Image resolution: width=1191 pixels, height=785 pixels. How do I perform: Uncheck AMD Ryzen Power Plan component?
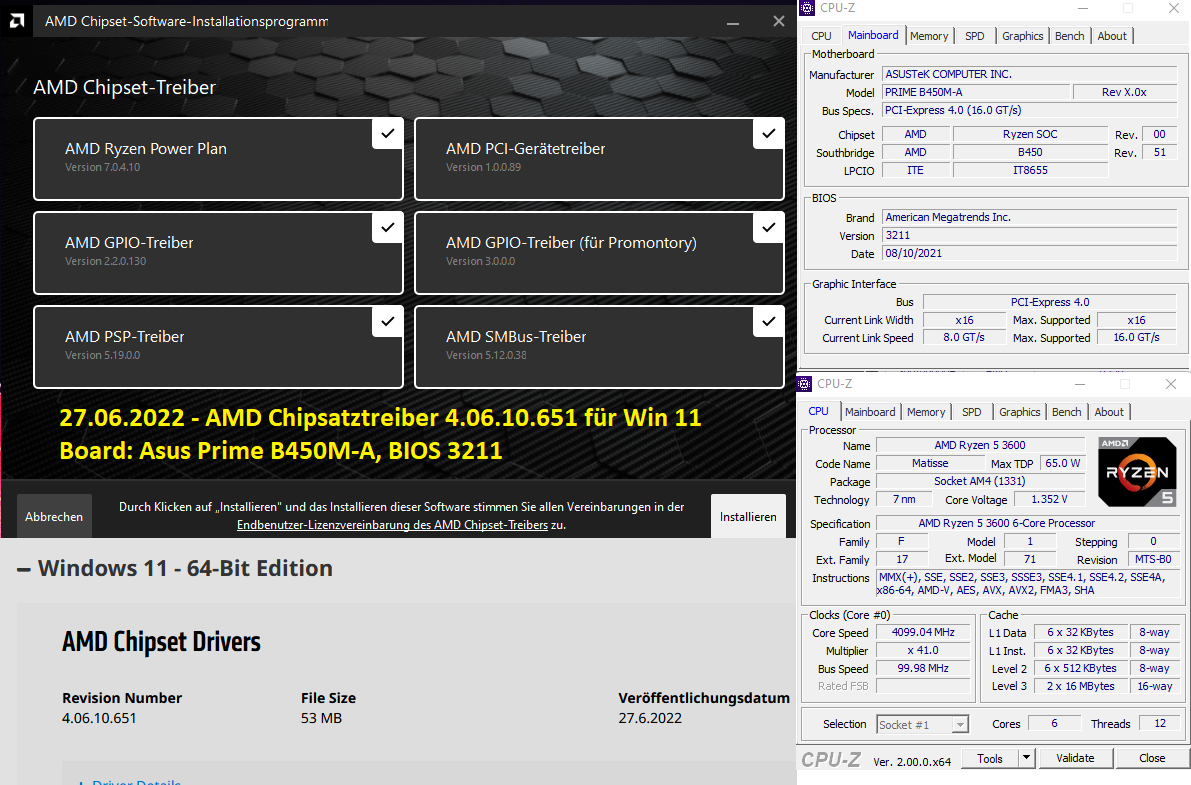387,134
